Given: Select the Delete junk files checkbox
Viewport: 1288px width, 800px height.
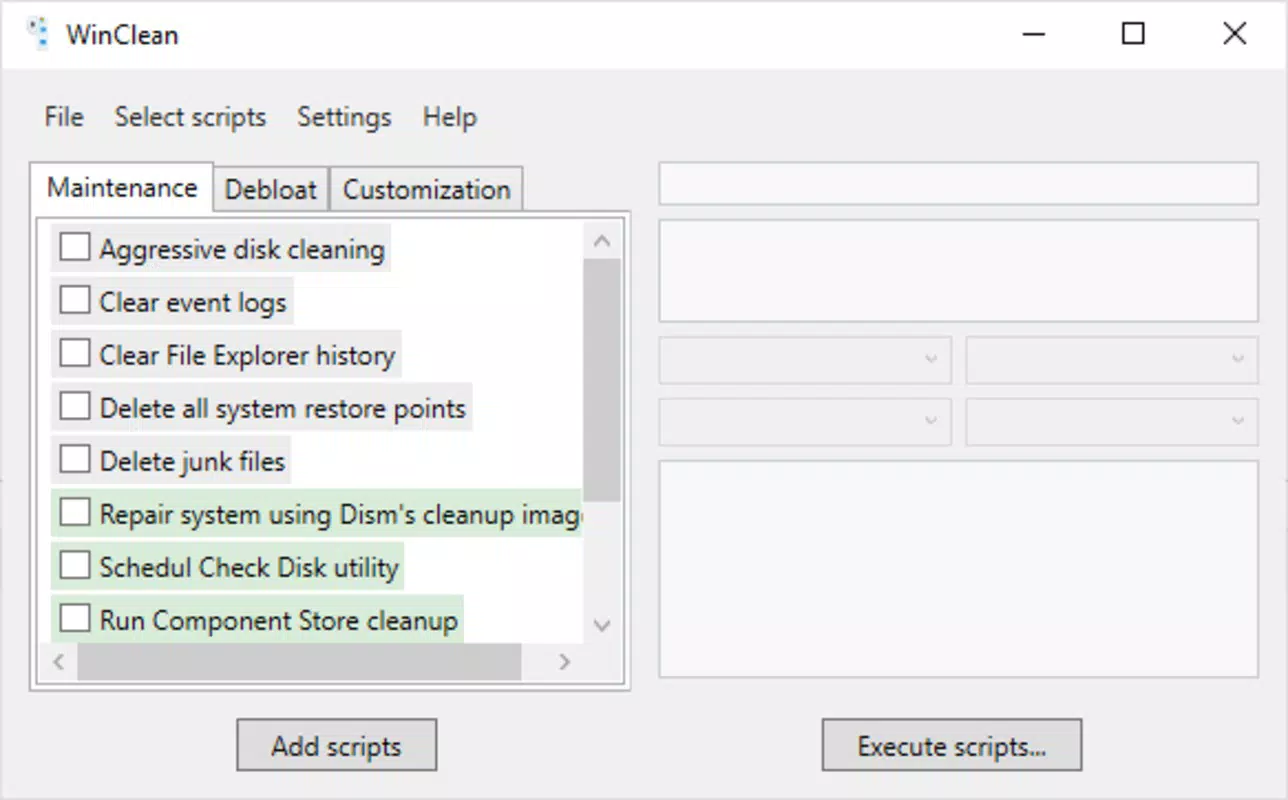Looking at the screenshot, I should (x=75, y=460).
